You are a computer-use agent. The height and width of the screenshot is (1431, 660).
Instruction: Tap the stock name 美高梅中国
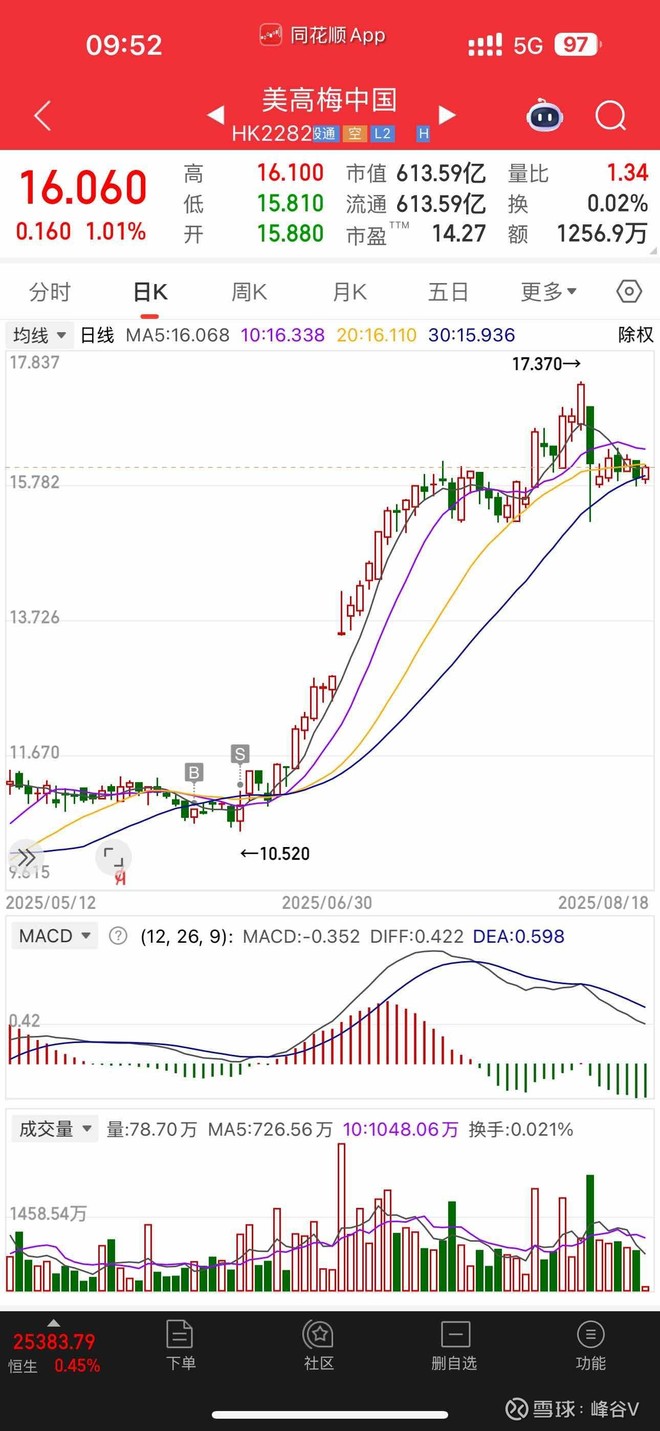[329, 100]
